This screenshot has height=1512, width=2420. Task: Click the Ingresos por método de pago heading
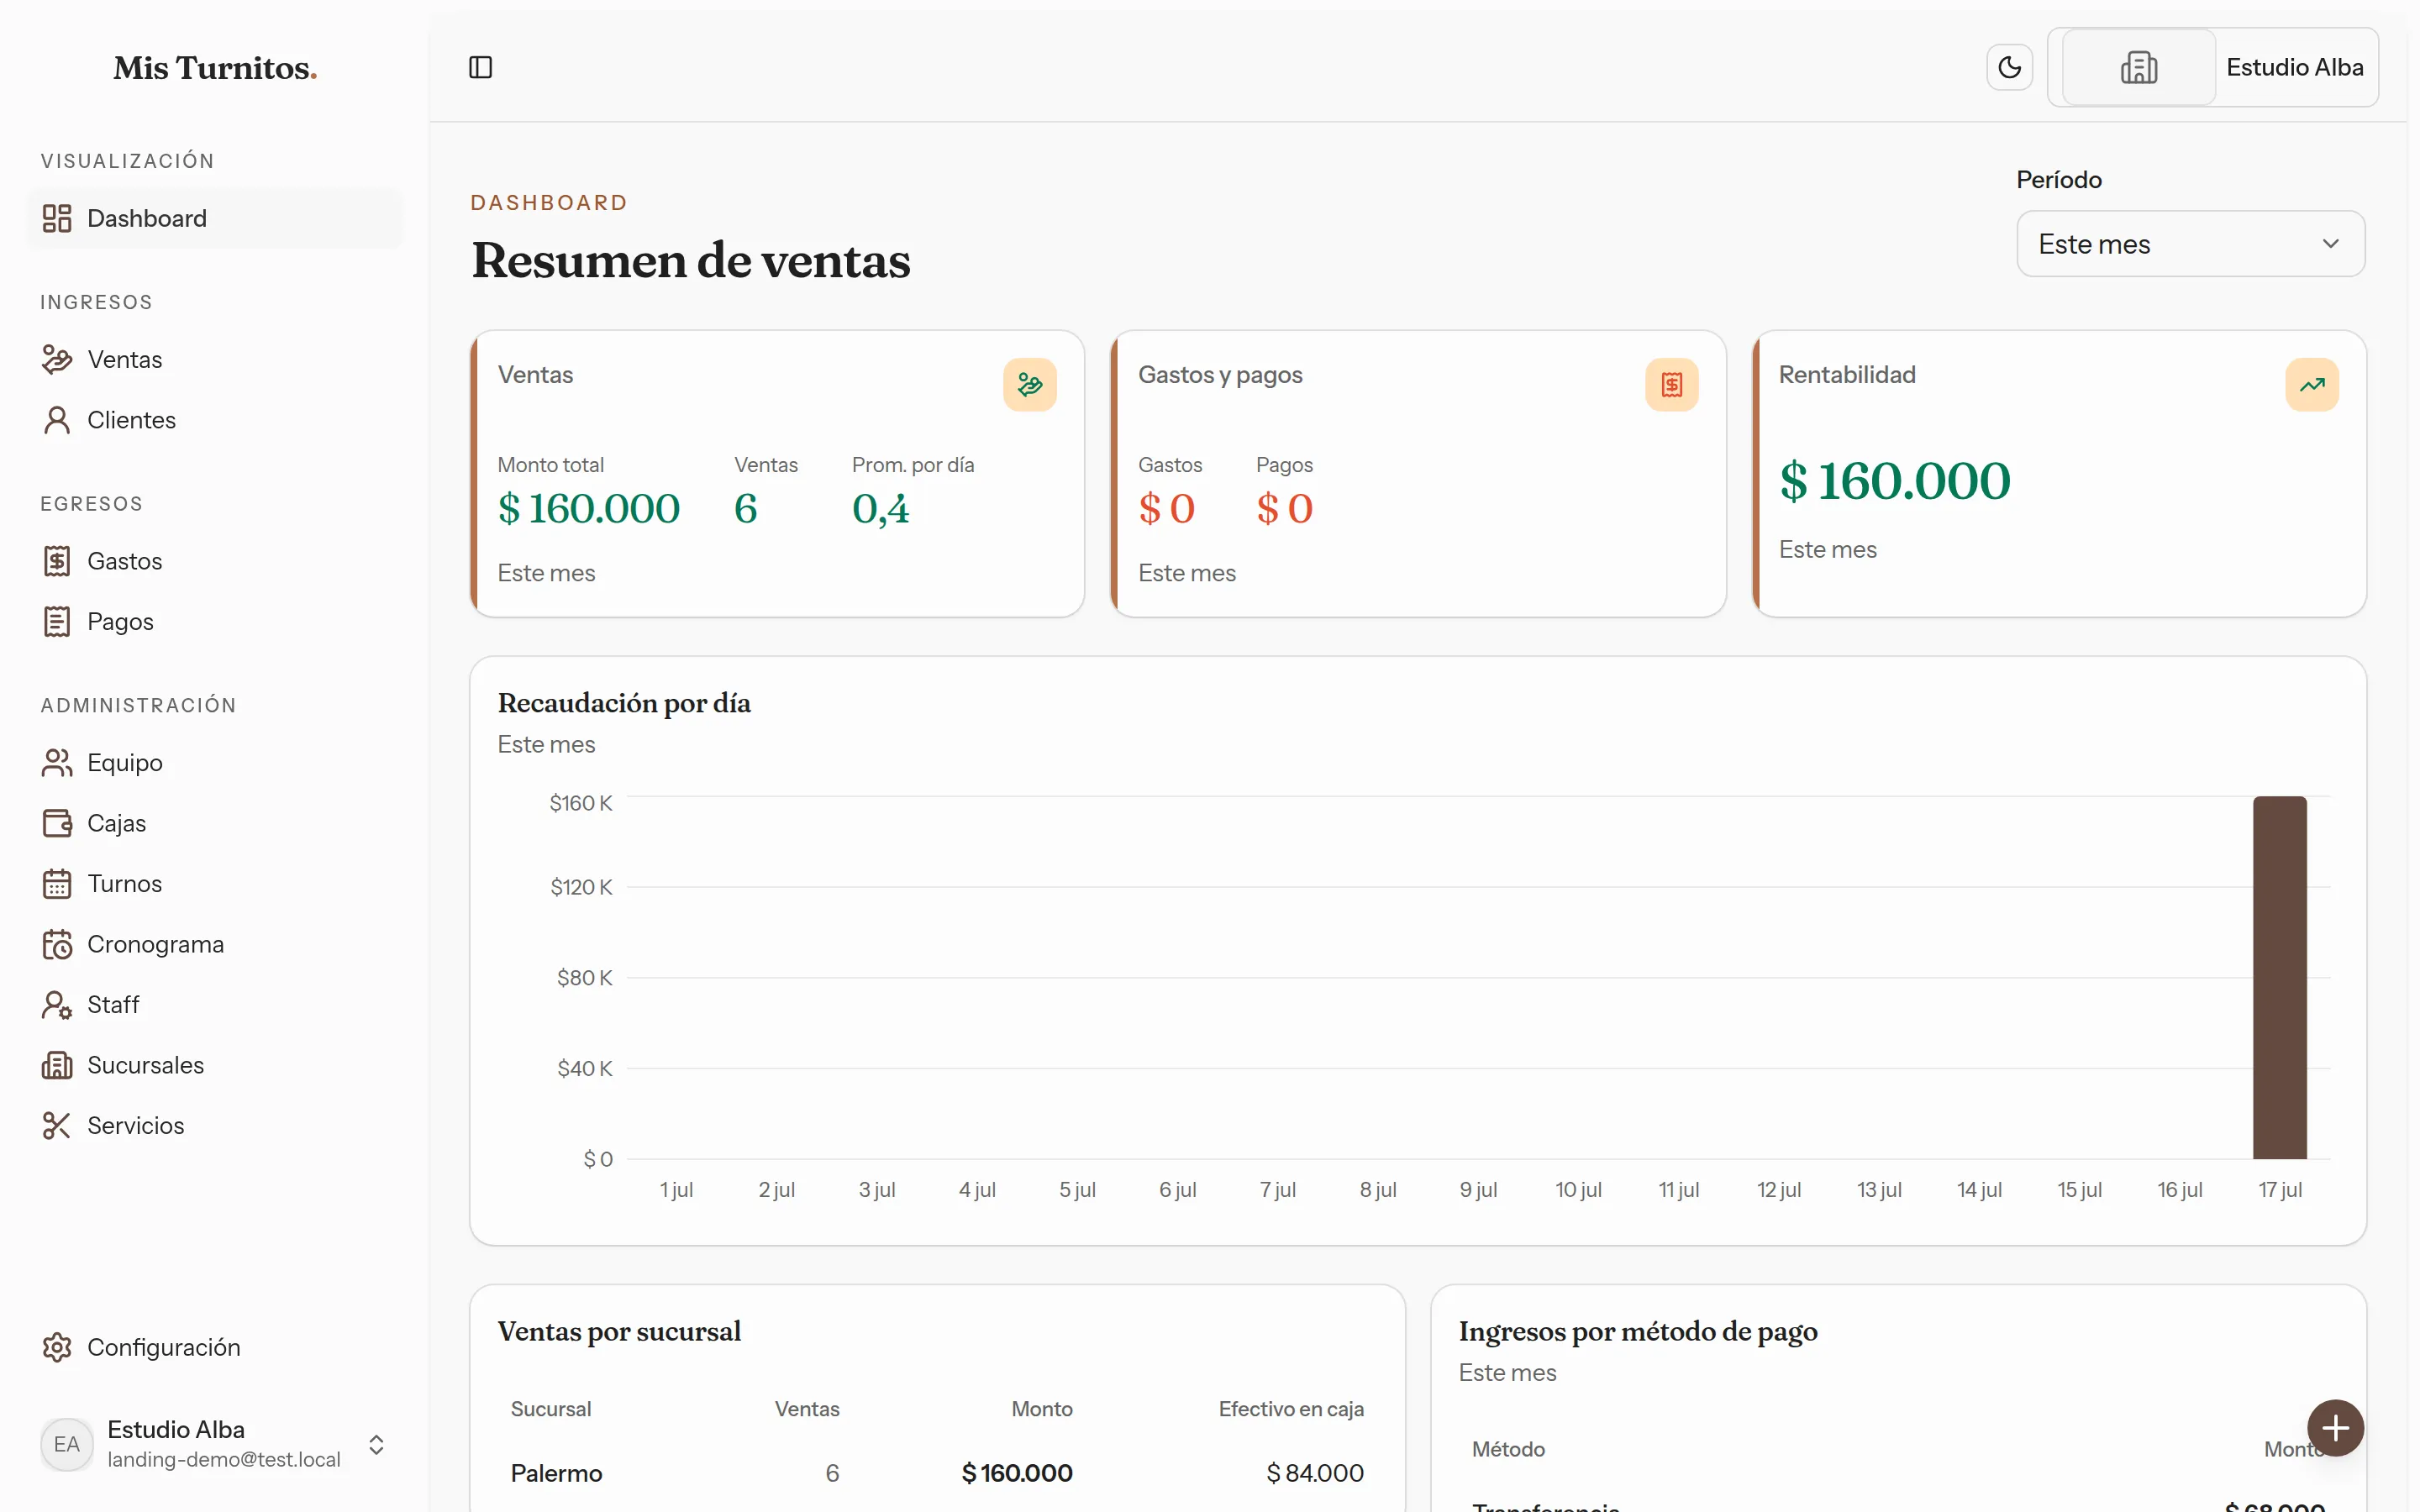(1638, 1331)
